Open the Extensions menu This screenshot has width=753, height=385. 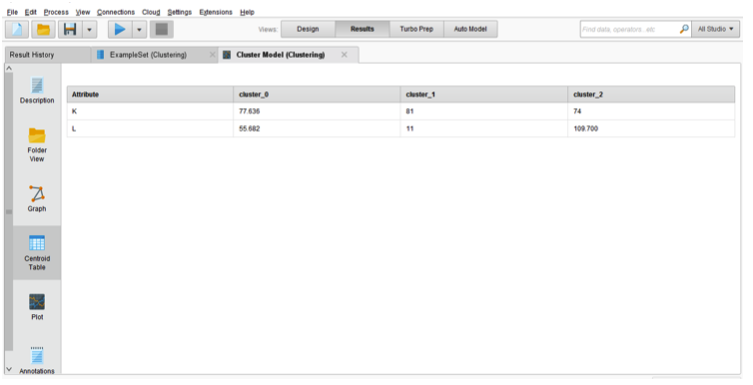coord(216,12)
